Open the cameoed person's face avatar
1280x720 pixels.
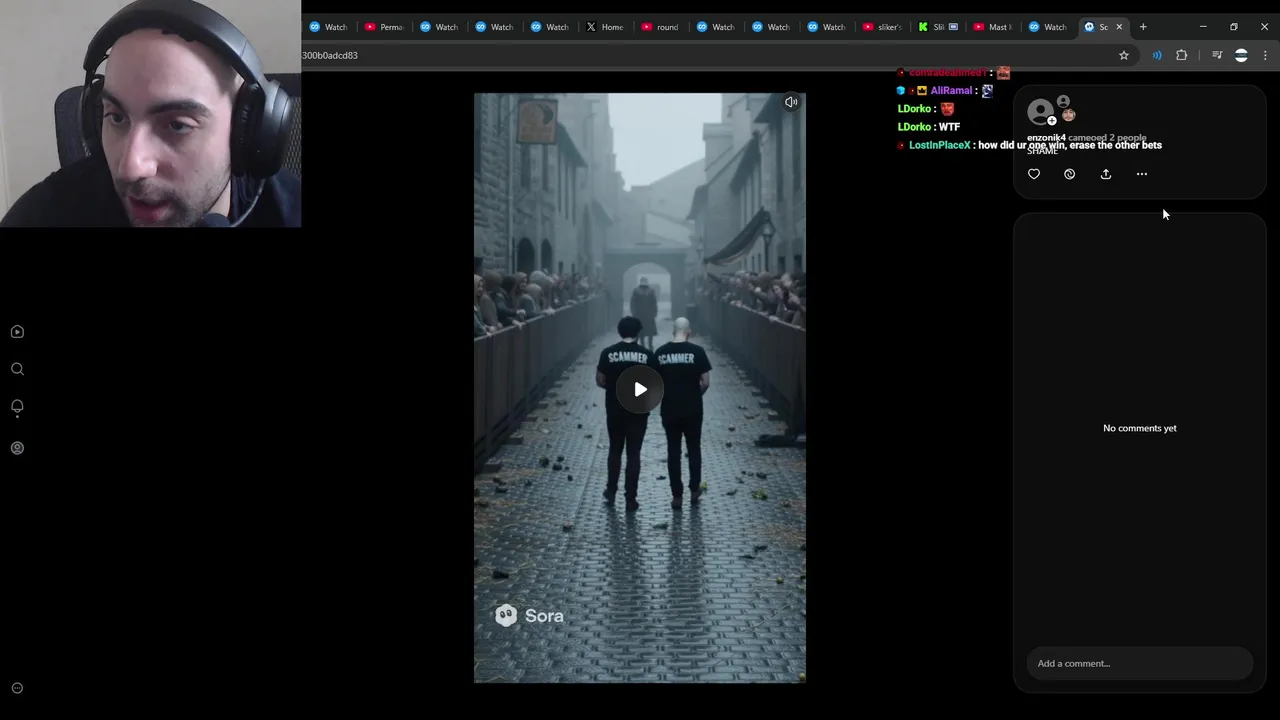1069,115
